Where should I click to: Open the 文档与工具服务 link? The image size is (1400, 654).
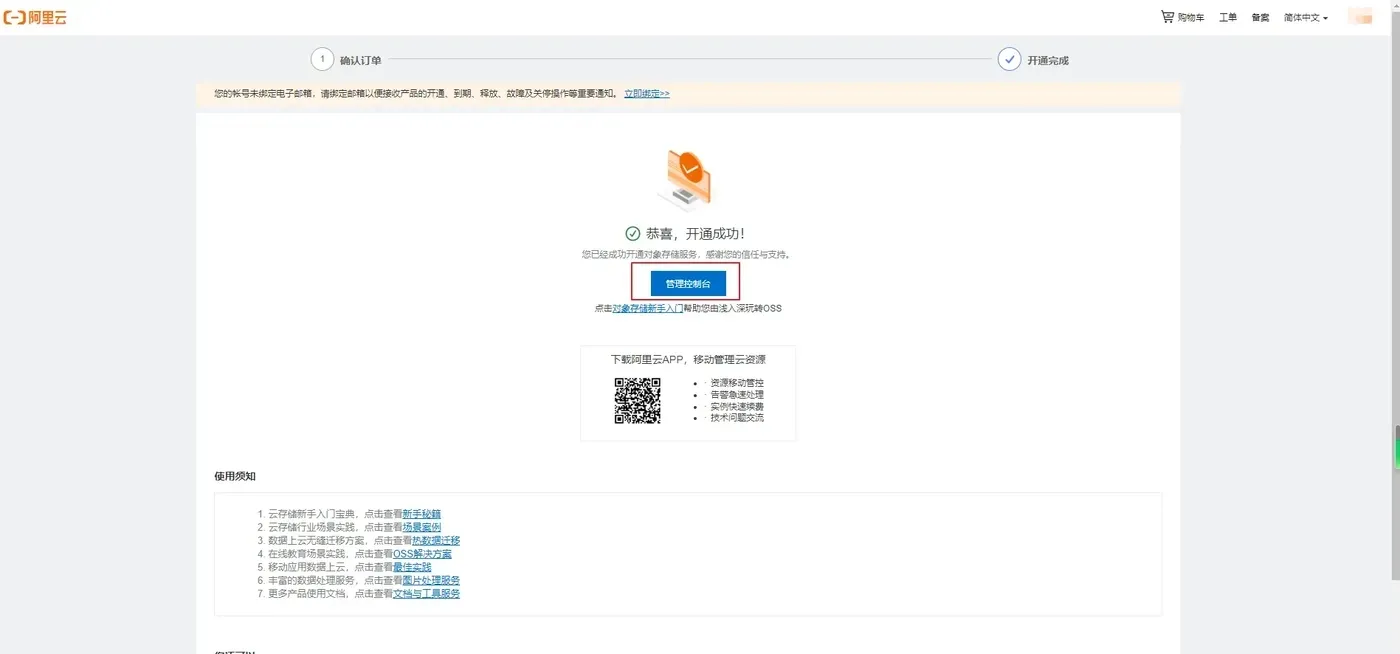426,593
